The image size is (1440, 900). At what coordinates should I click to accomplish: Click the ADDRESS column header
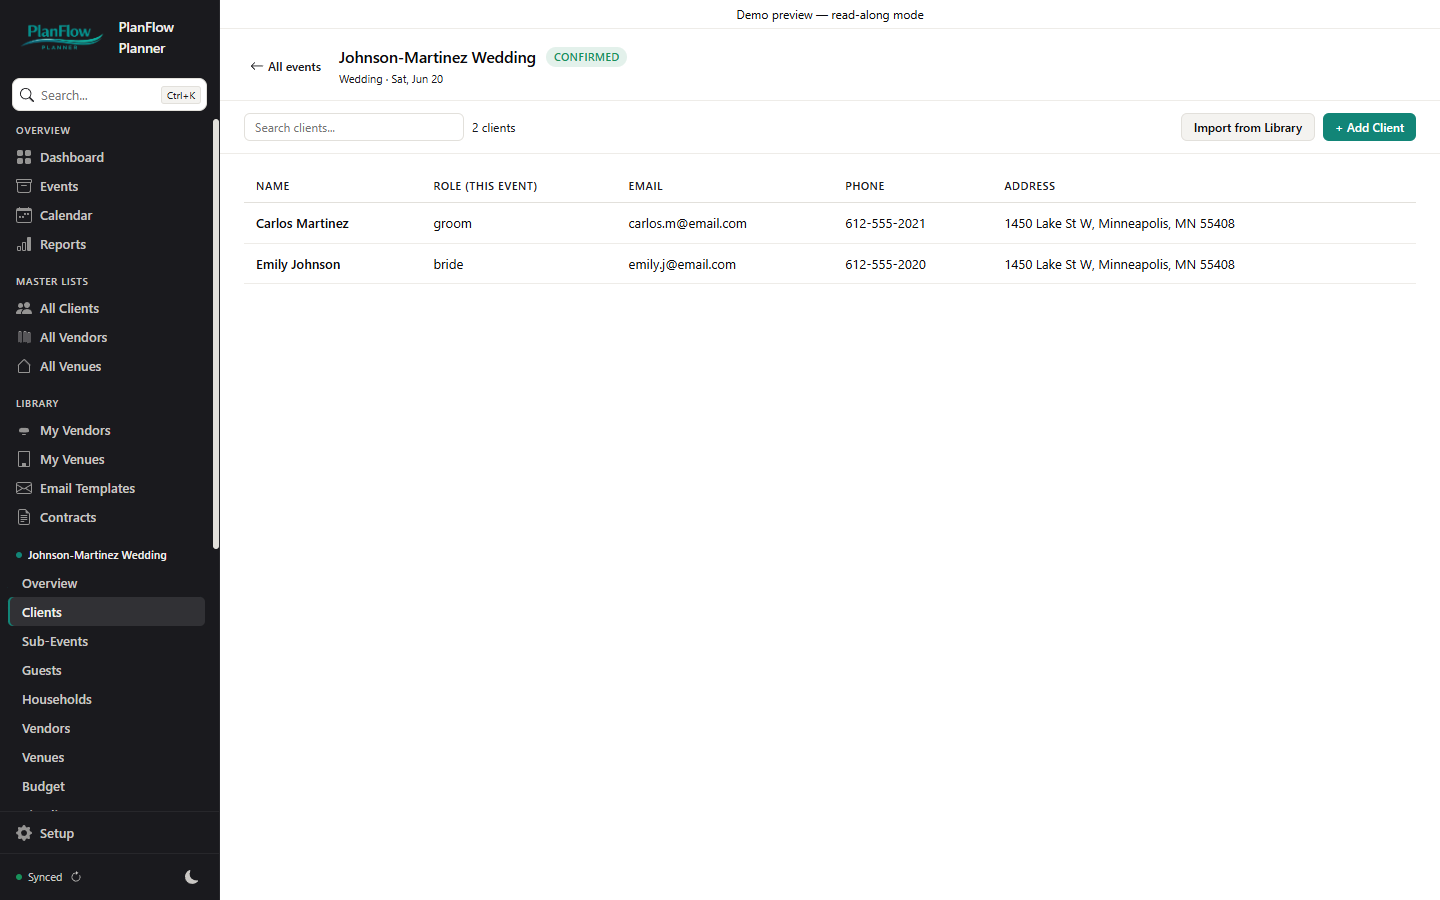(1029, 186)
